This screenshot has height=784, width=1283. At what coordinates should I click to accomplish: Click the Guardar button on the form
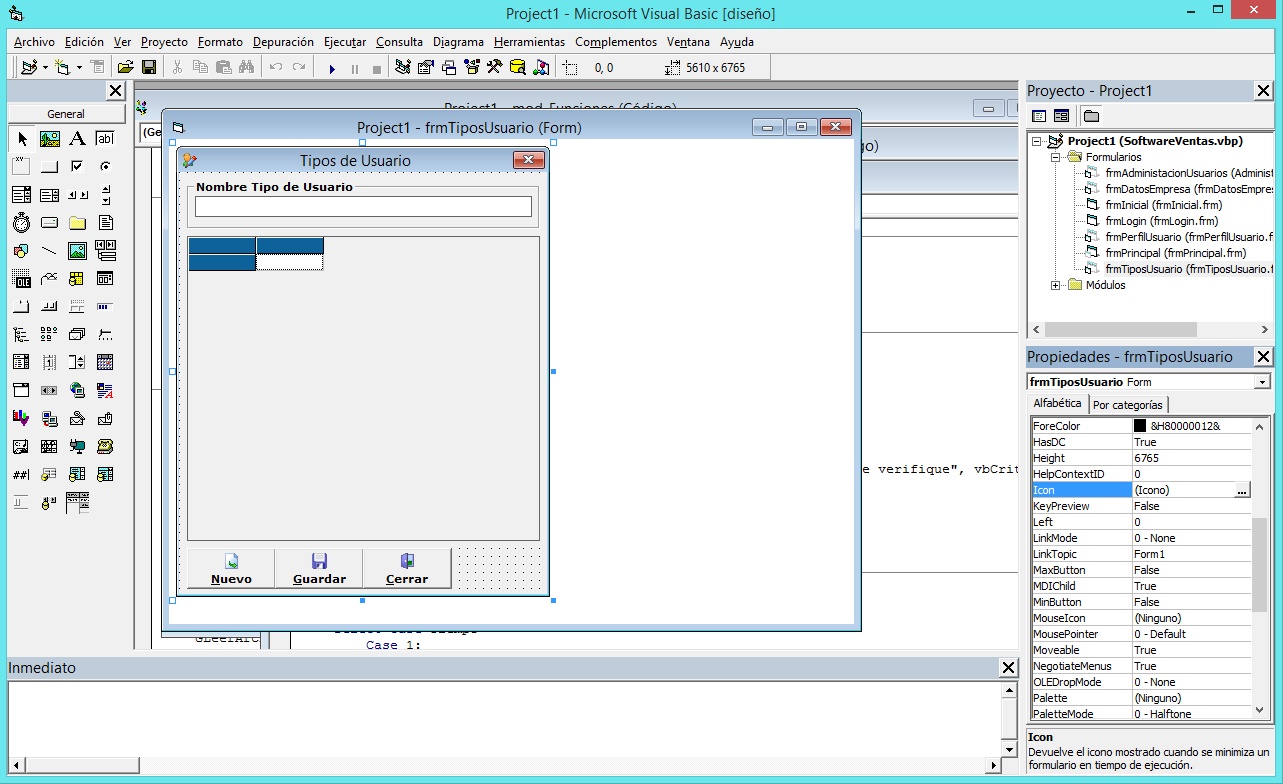coord(319,568)
